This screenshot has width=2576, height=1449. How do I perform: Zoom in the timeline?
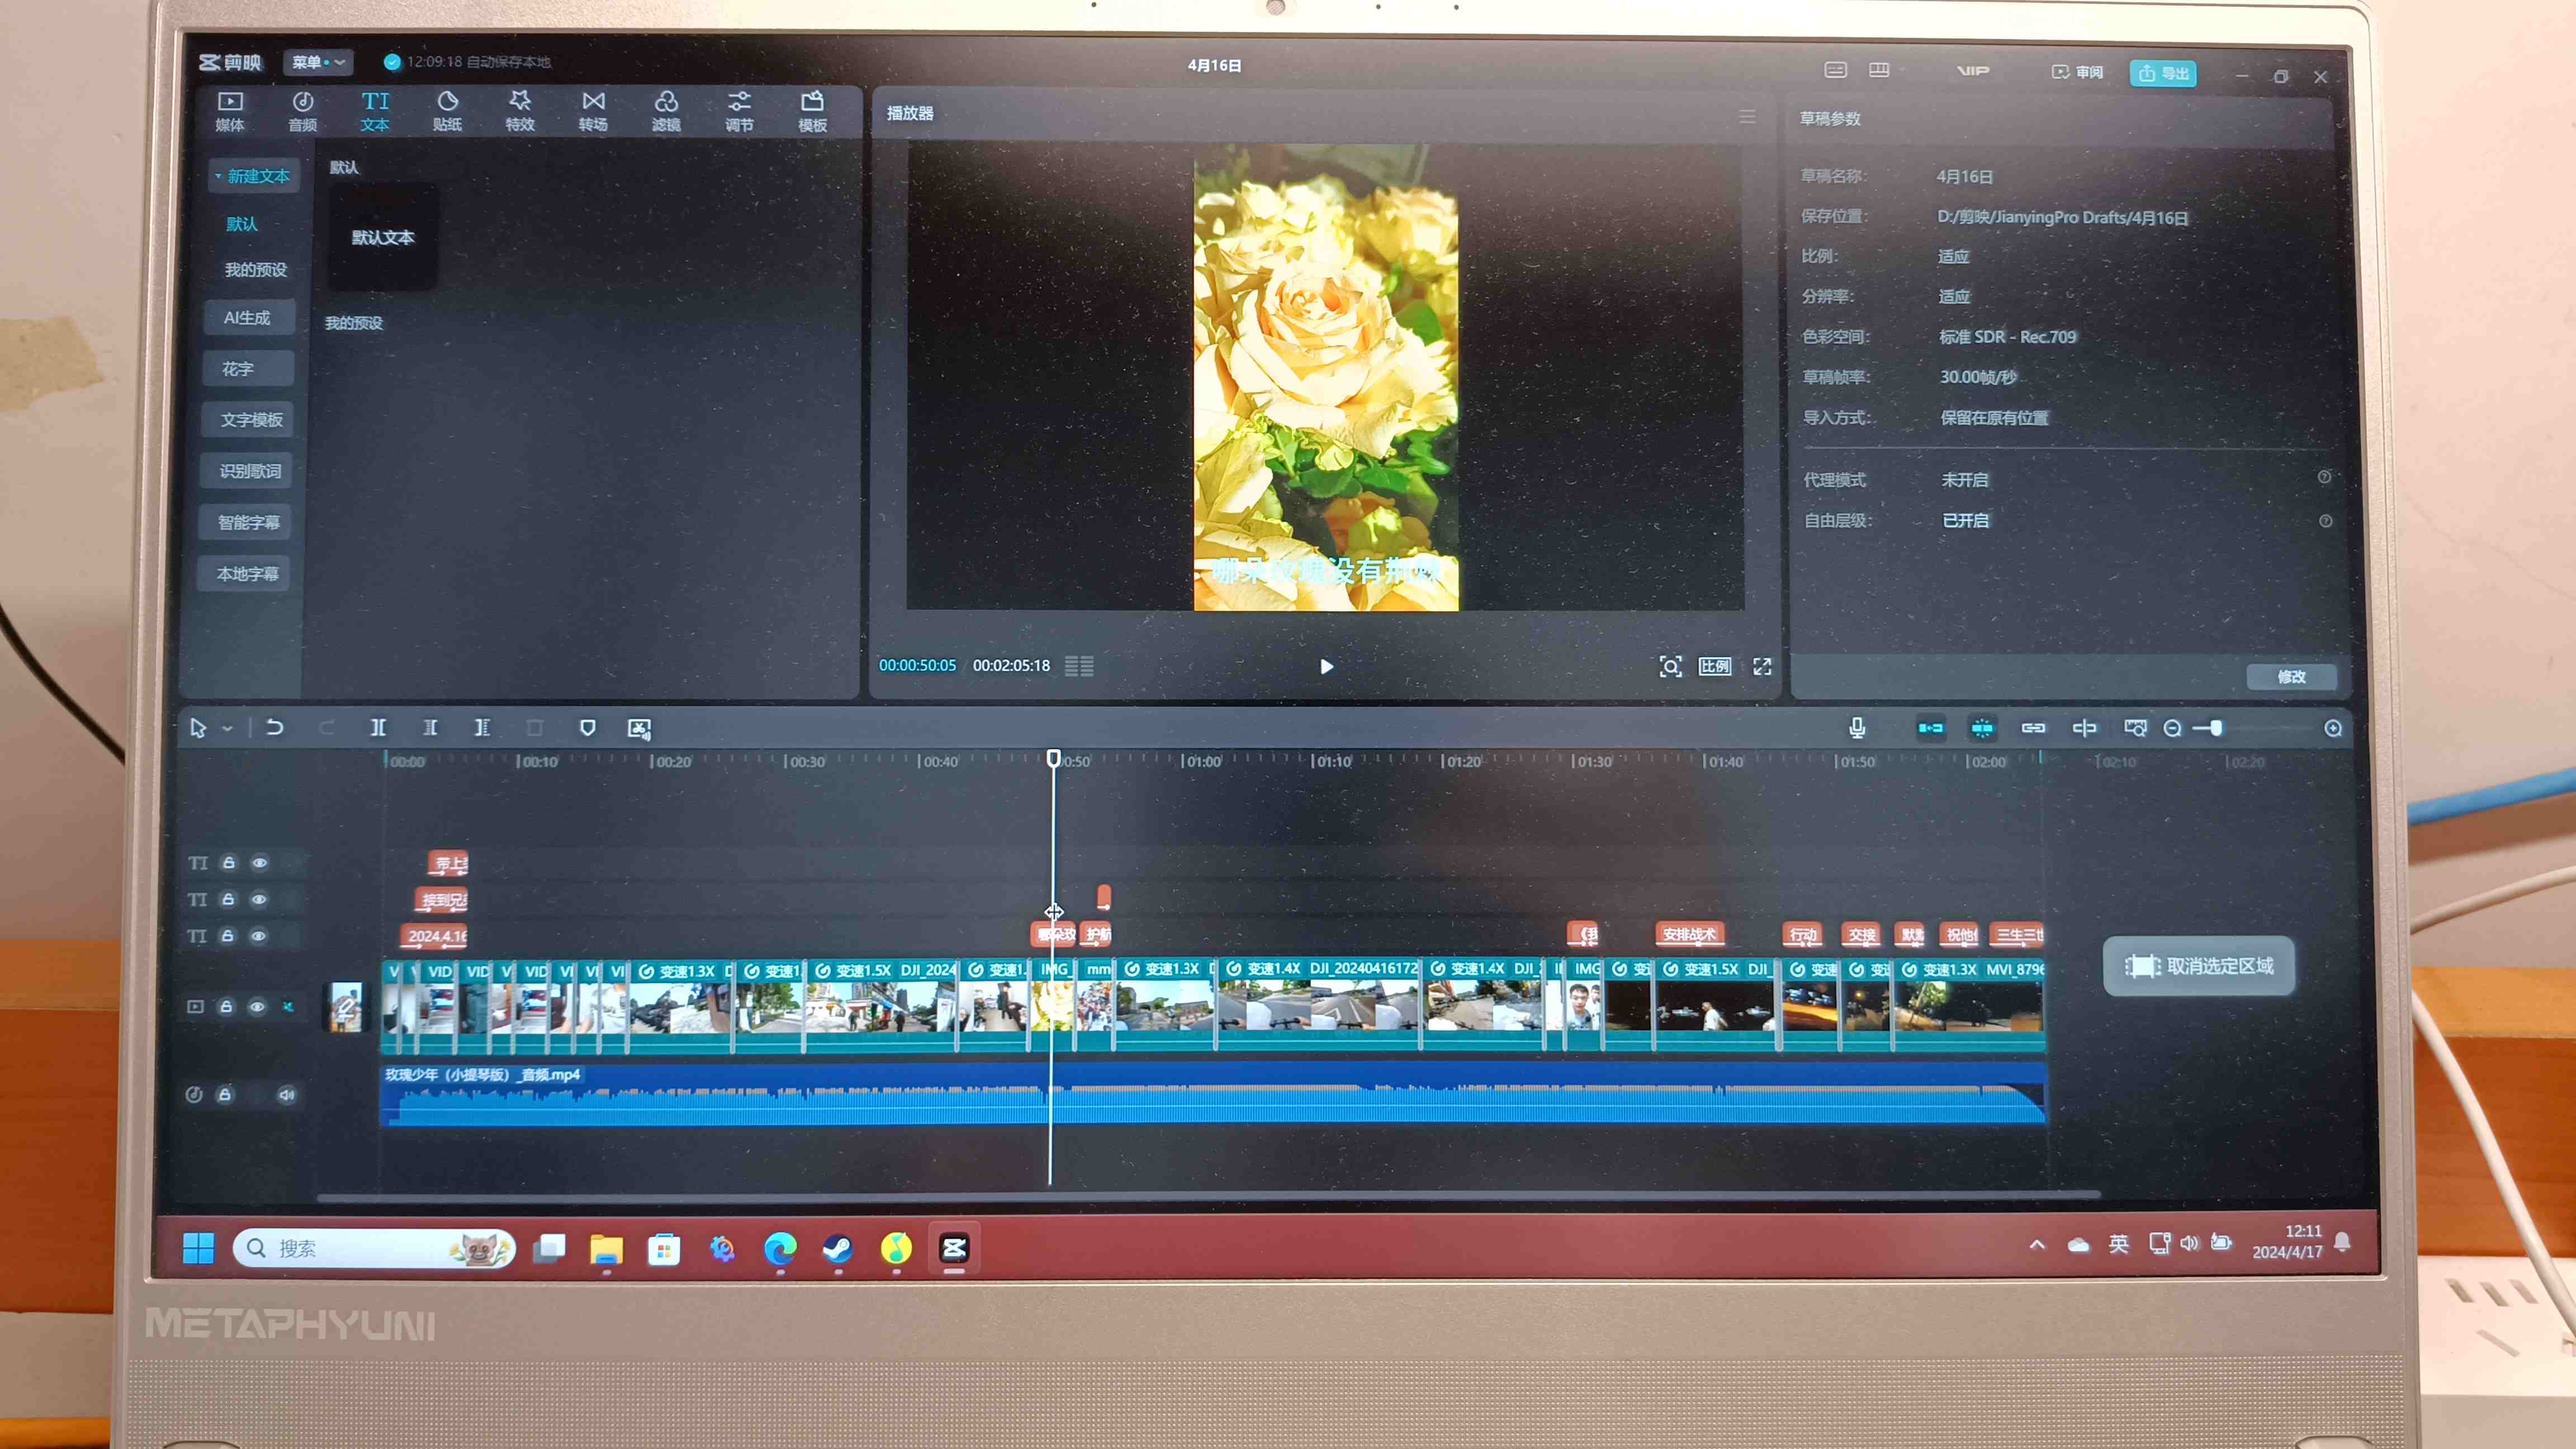pyautogui.click(x=2333, y=729)
